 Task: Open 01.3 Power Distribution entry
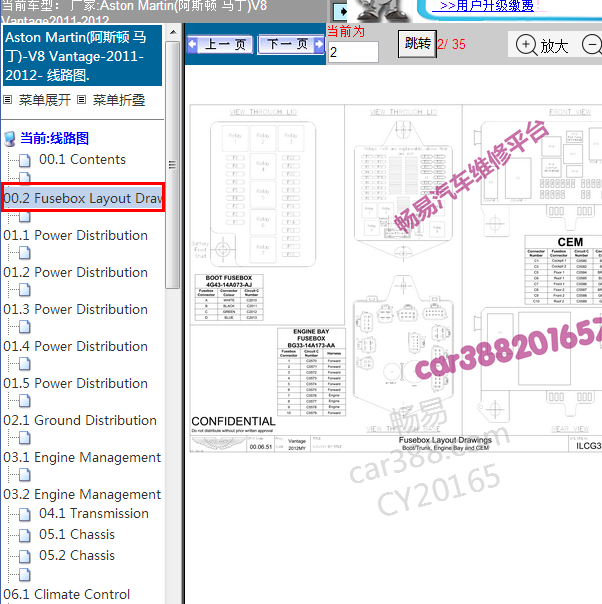coord(75,309)
